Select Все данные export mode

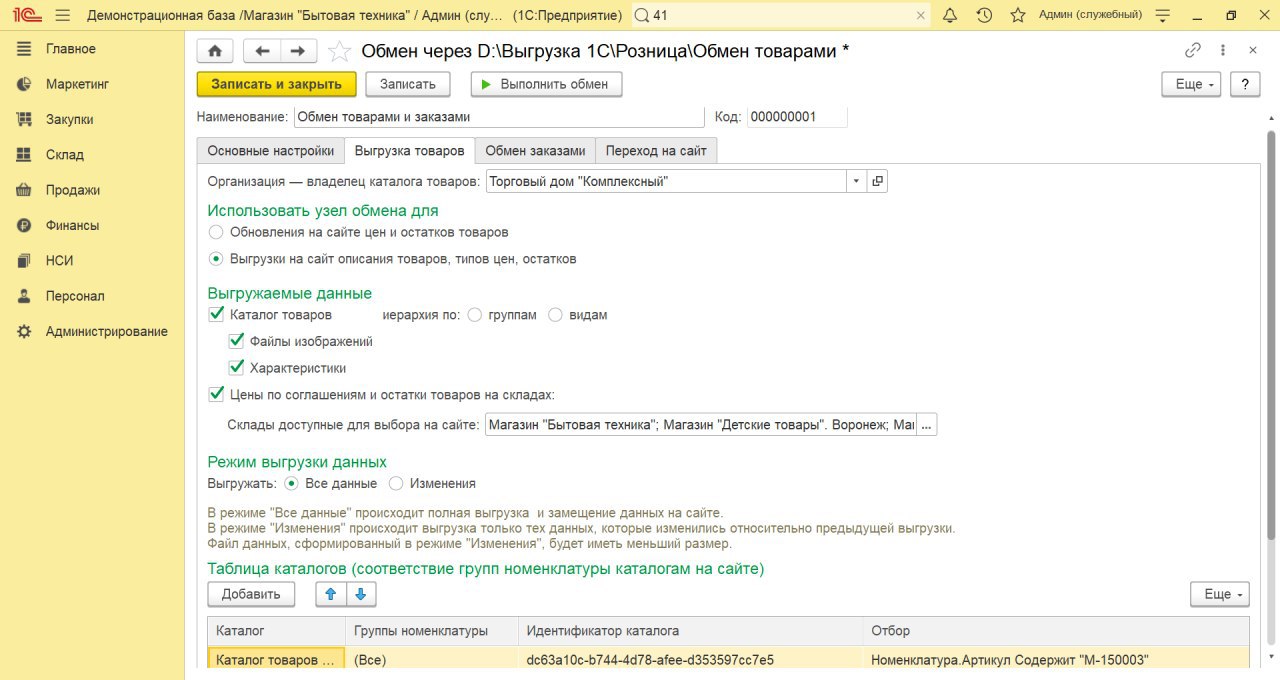[x=292, y=483]
